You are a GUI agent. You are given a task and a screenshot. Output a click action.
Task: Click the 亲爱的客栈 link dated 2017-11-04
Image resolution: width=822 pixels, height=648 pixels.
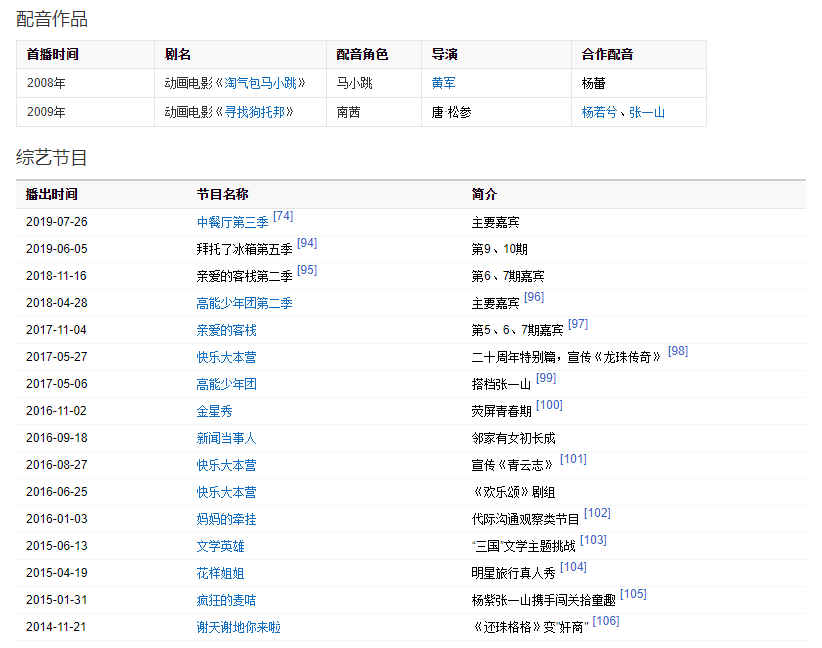tap(226, 330)
